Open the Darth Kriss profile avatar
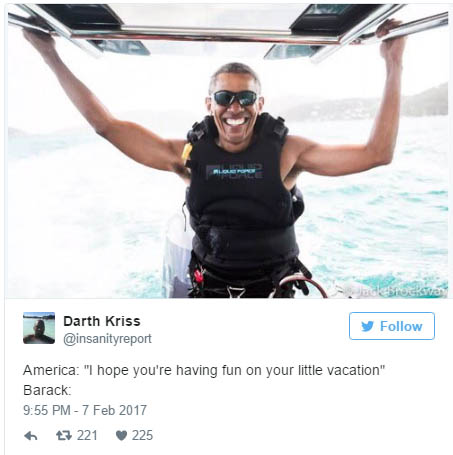This screenshot has height=455, width=453. coord(39,328)
